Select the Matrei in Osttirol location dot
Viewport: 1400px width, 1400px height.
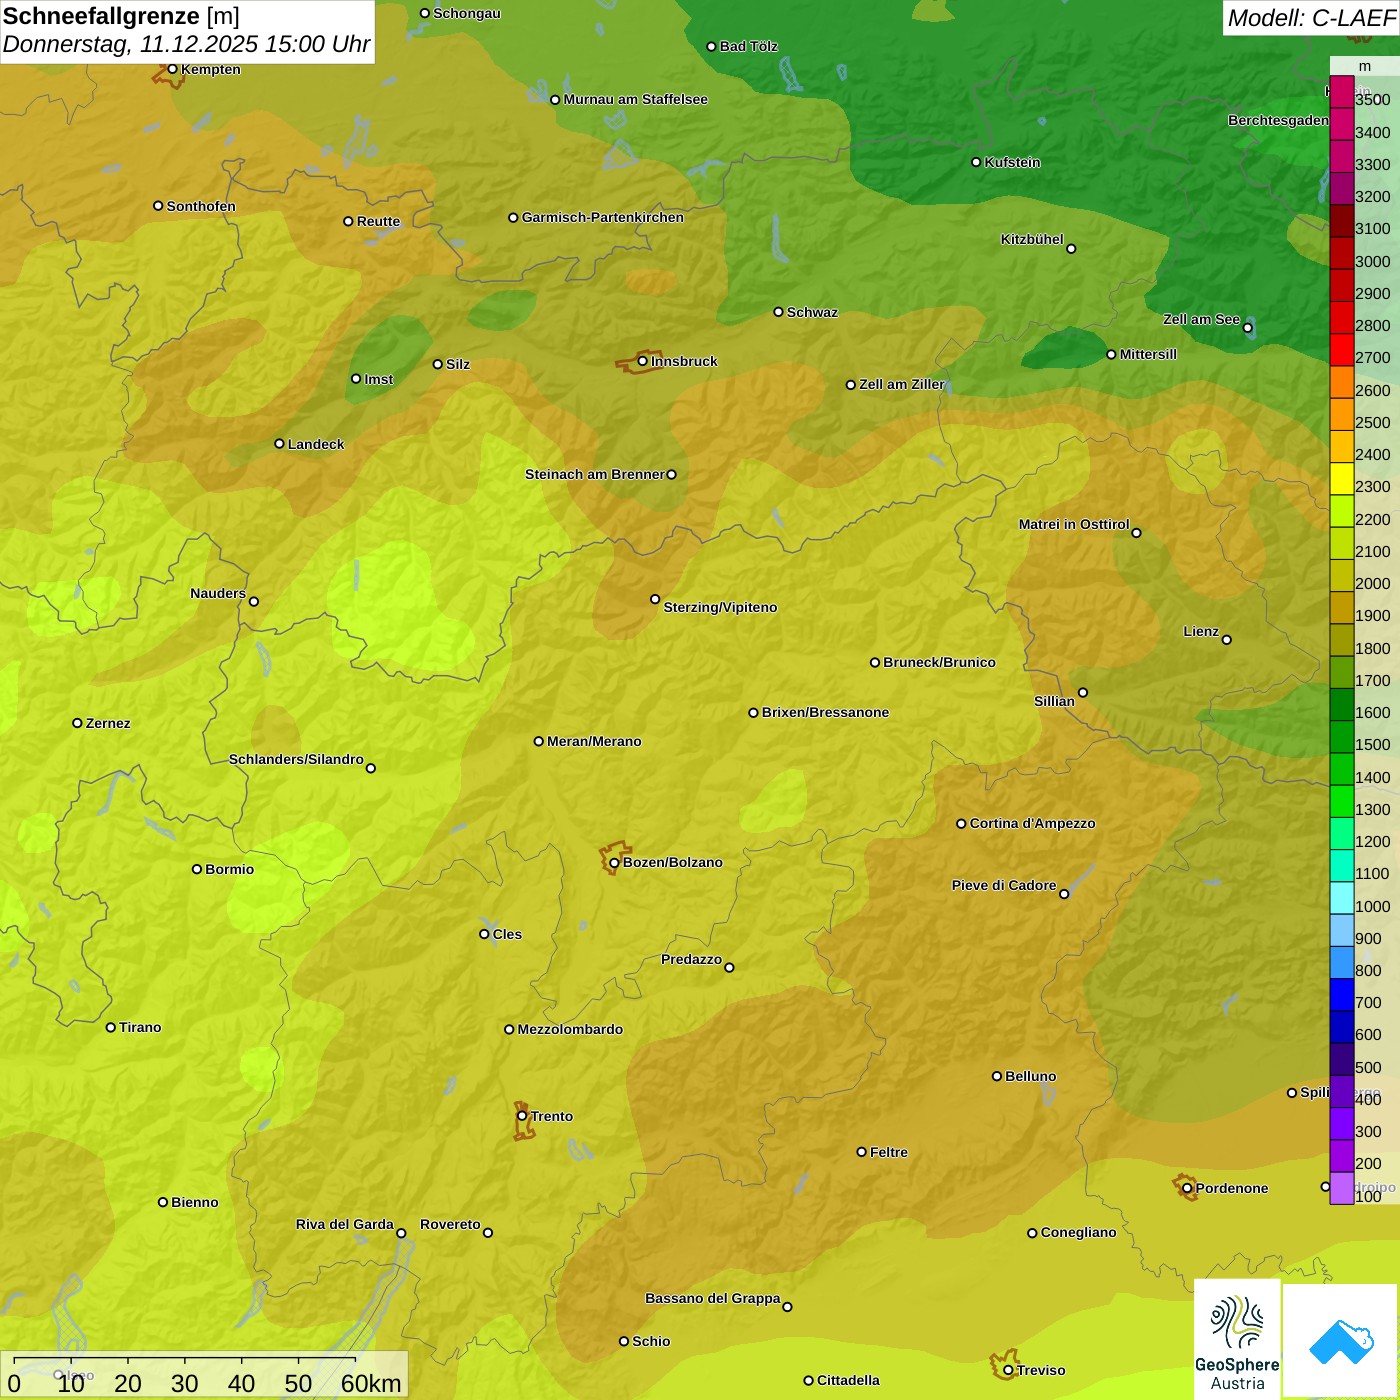[x=1136, y=533]
